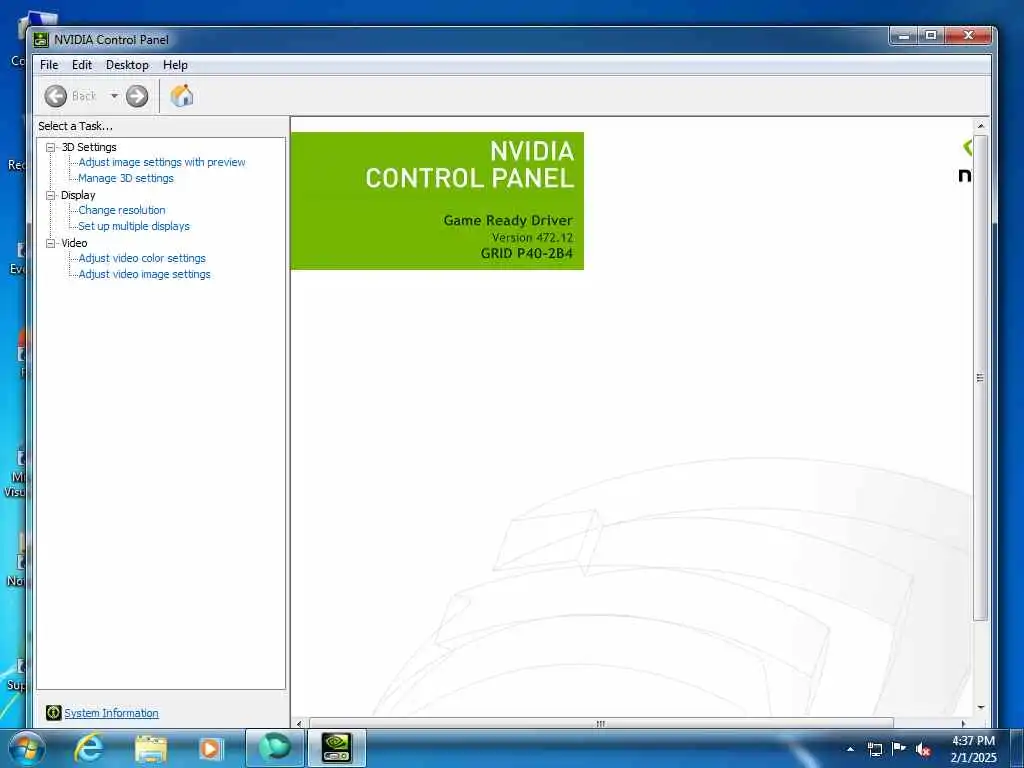Viewport: 1024px width, 768px height.
Task: Show hidden tray icons arrow
Action: tap(850, 749)
